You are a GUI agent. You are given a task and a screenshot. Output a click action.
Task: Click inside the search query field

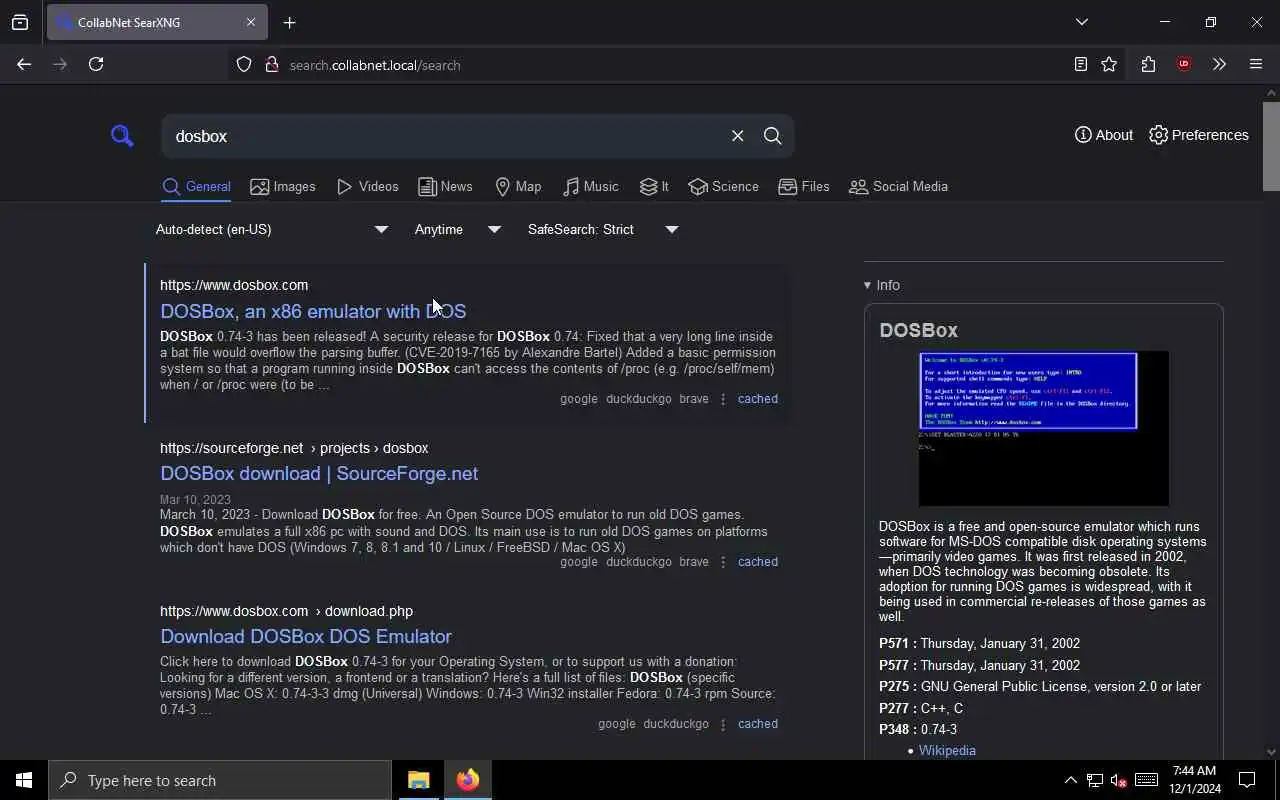445,136
